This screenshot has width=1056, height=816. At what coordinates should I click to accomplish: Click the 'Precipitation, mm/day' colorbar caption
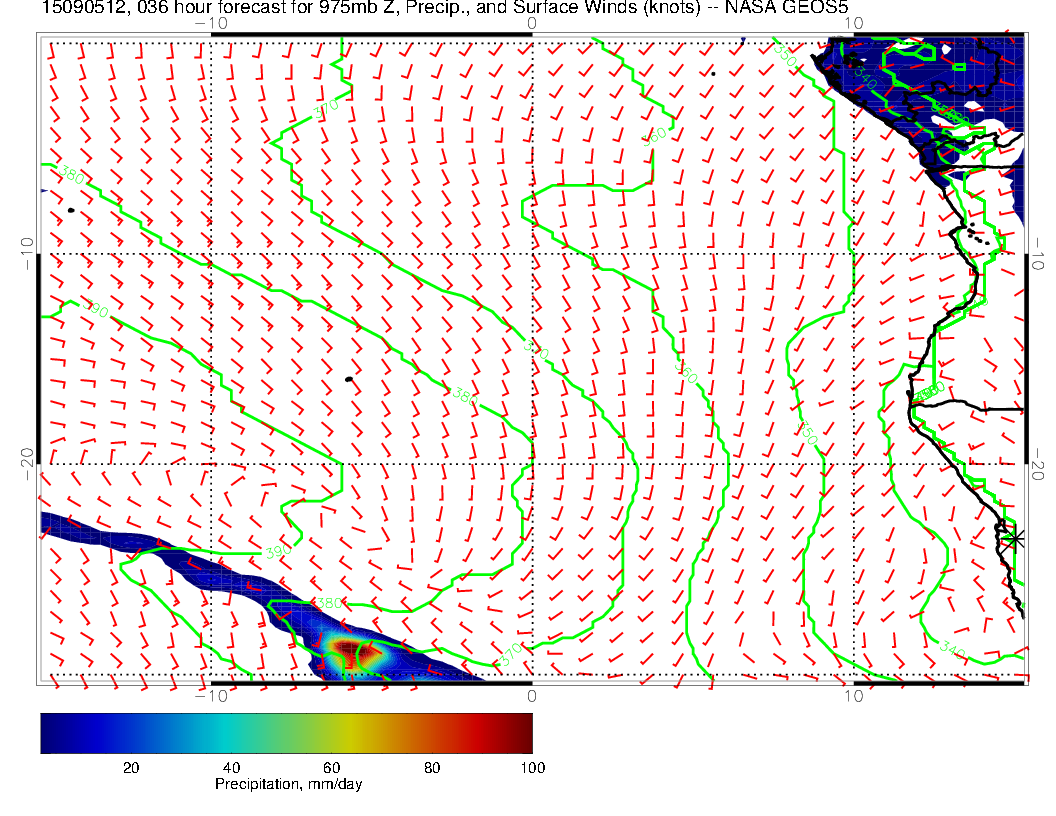pos(288,784)
